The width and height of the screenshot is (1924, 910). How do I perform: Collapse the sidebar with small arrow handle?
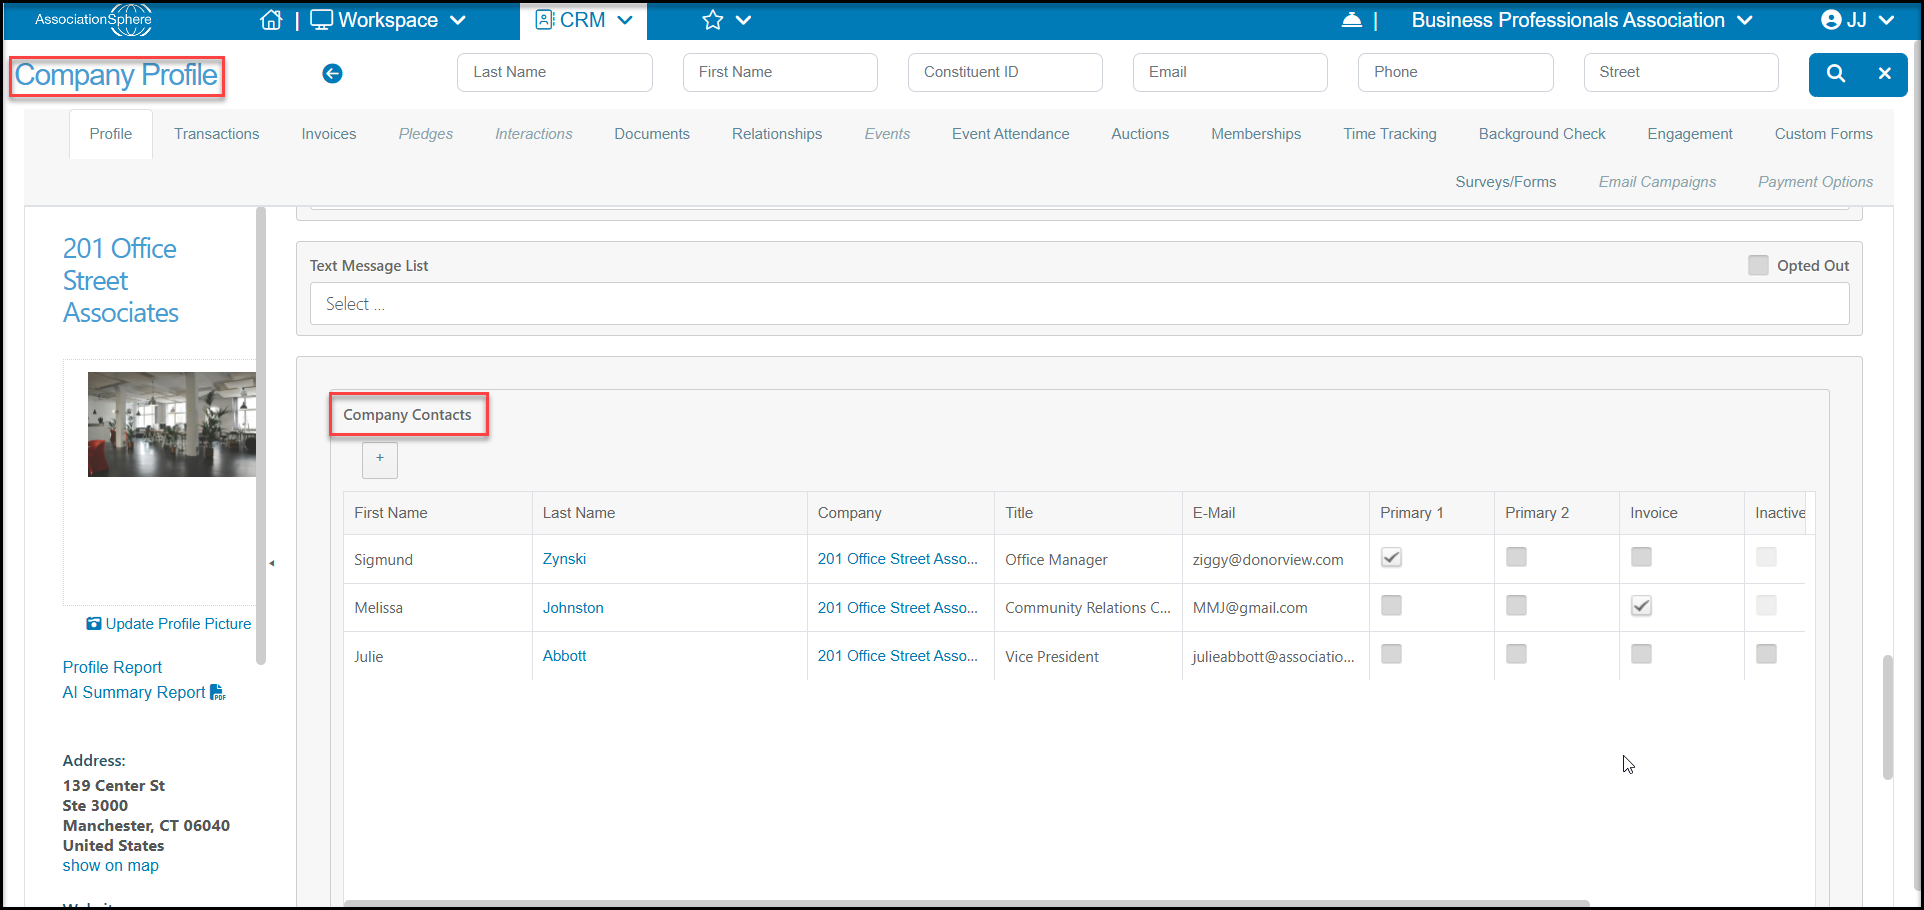tap(271, 563)
